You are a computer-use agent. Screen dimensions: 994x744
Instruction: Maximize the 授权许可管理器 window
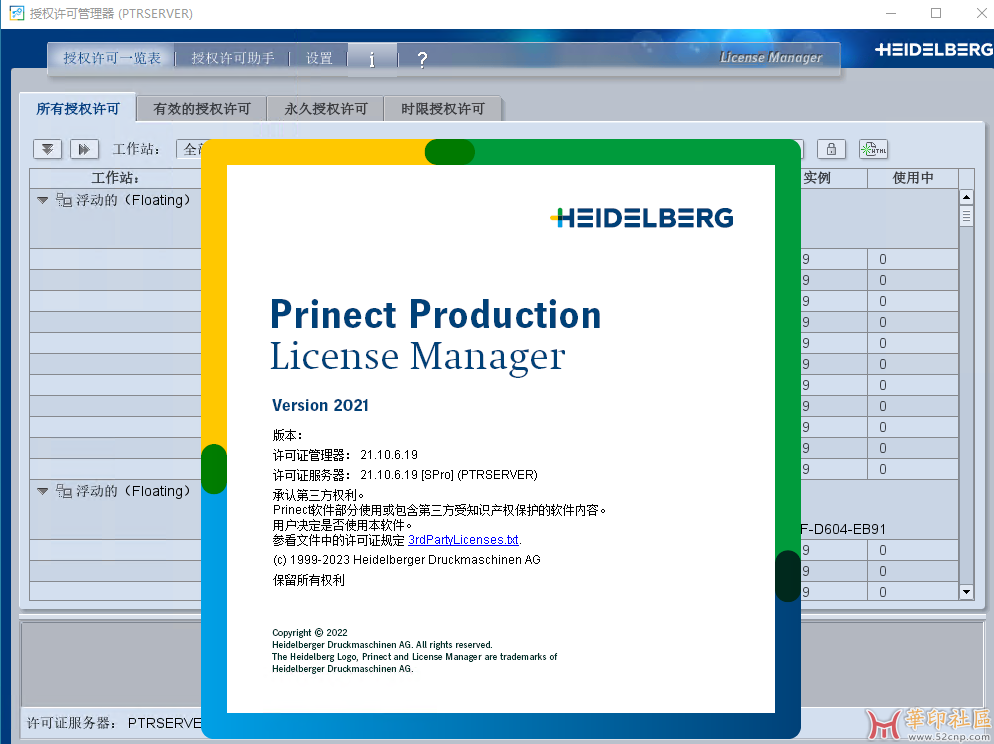(936, 13)
